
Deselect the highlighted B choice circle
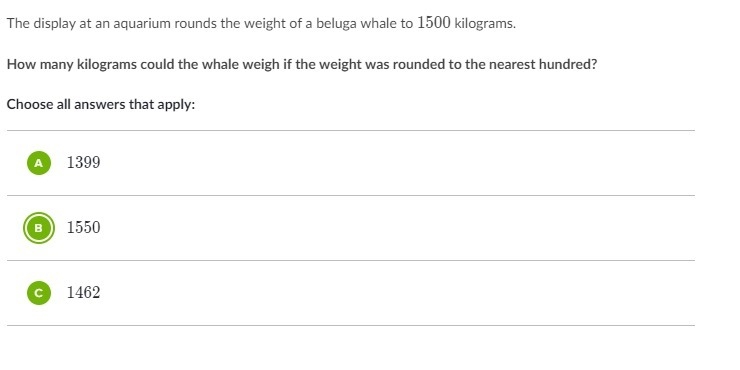pos(39,228)
